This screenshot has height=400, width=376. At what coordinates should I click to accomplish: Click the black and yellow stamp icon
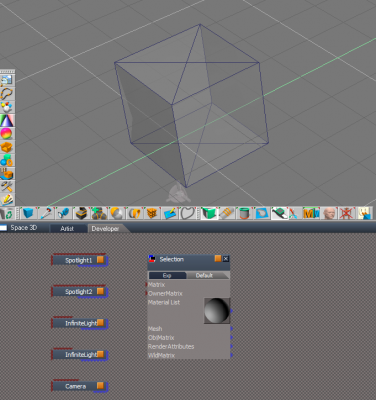pos(81,213)
